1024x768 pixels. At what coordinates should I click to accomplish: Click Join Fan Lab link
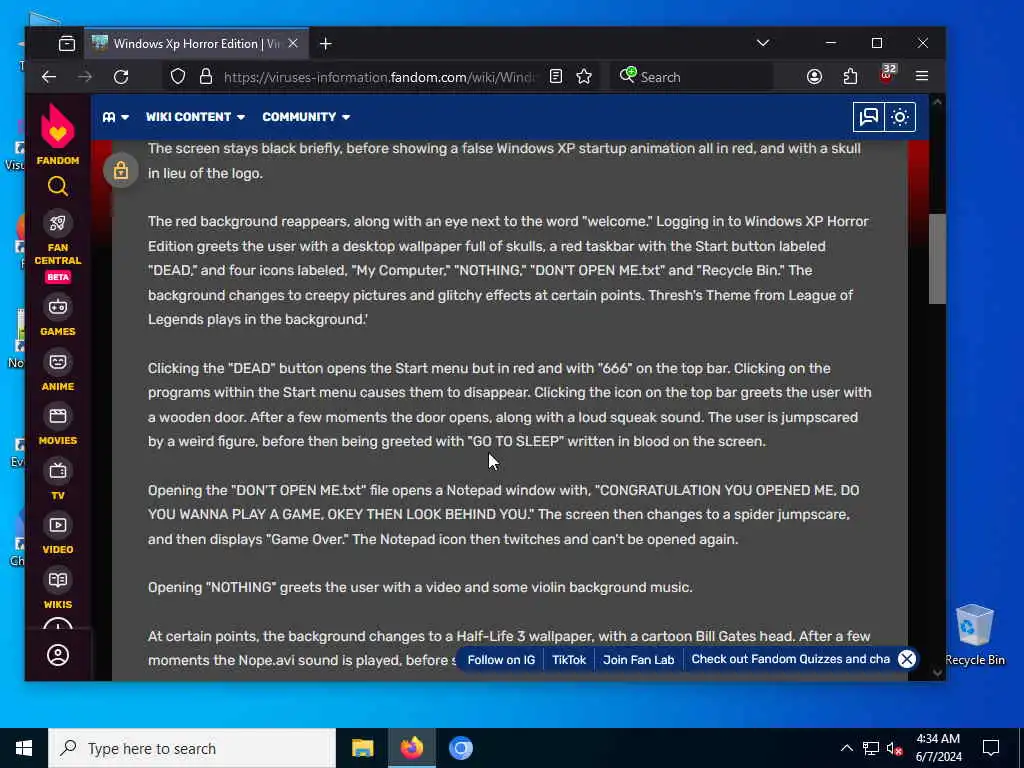(638, 660)
